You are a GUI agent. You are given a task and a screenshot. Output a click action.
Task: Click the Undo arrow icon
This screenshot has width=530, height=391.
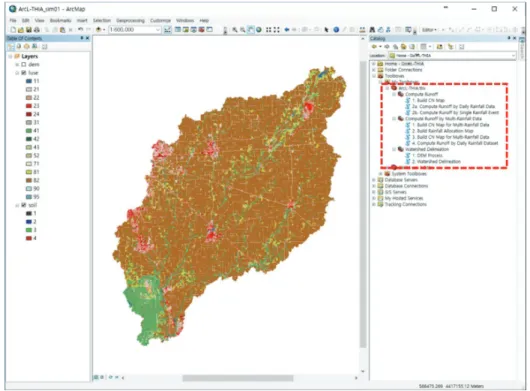pos(80,30)
